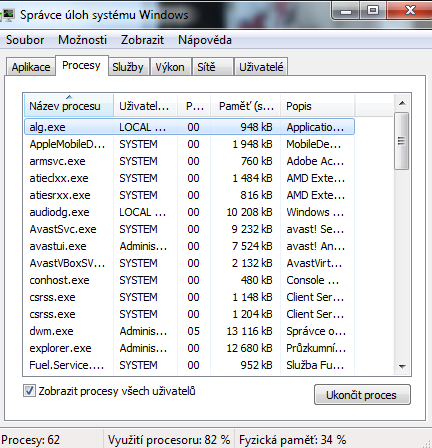Click the Windows ... description cell
Image resolution: width=432 pixels, height=448 pixels.
(x=315, y=212)
